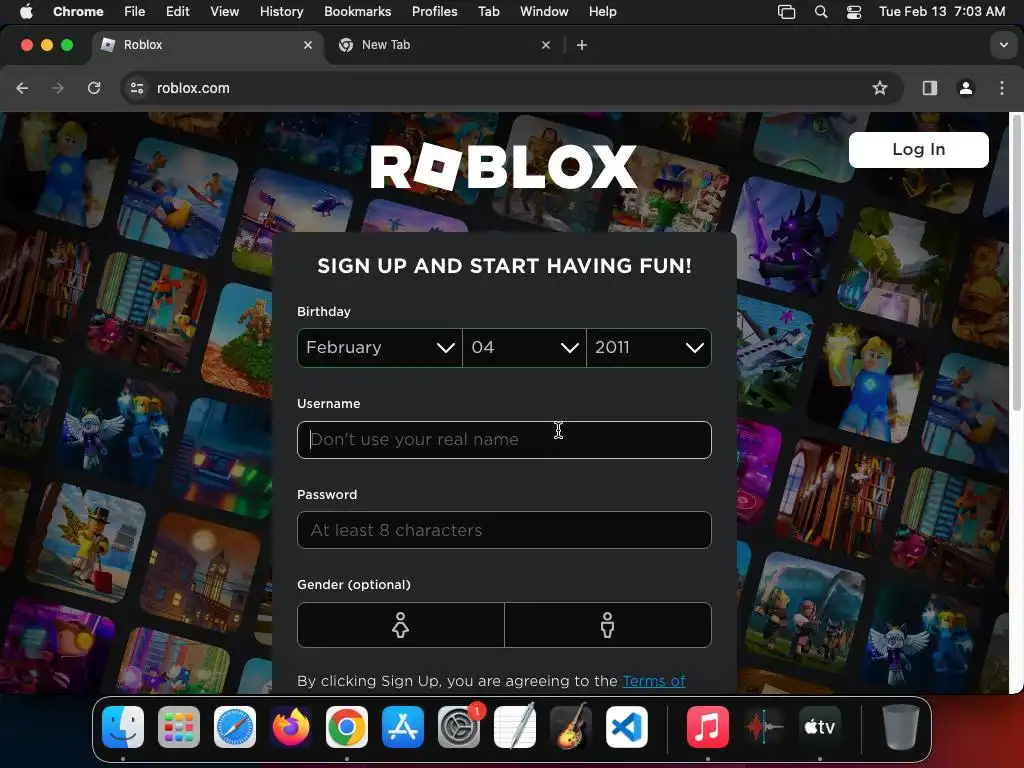Viewport: 1024px width, 768px height.
Task: Switch to the New Tab tab
Action: pos(445,45)
